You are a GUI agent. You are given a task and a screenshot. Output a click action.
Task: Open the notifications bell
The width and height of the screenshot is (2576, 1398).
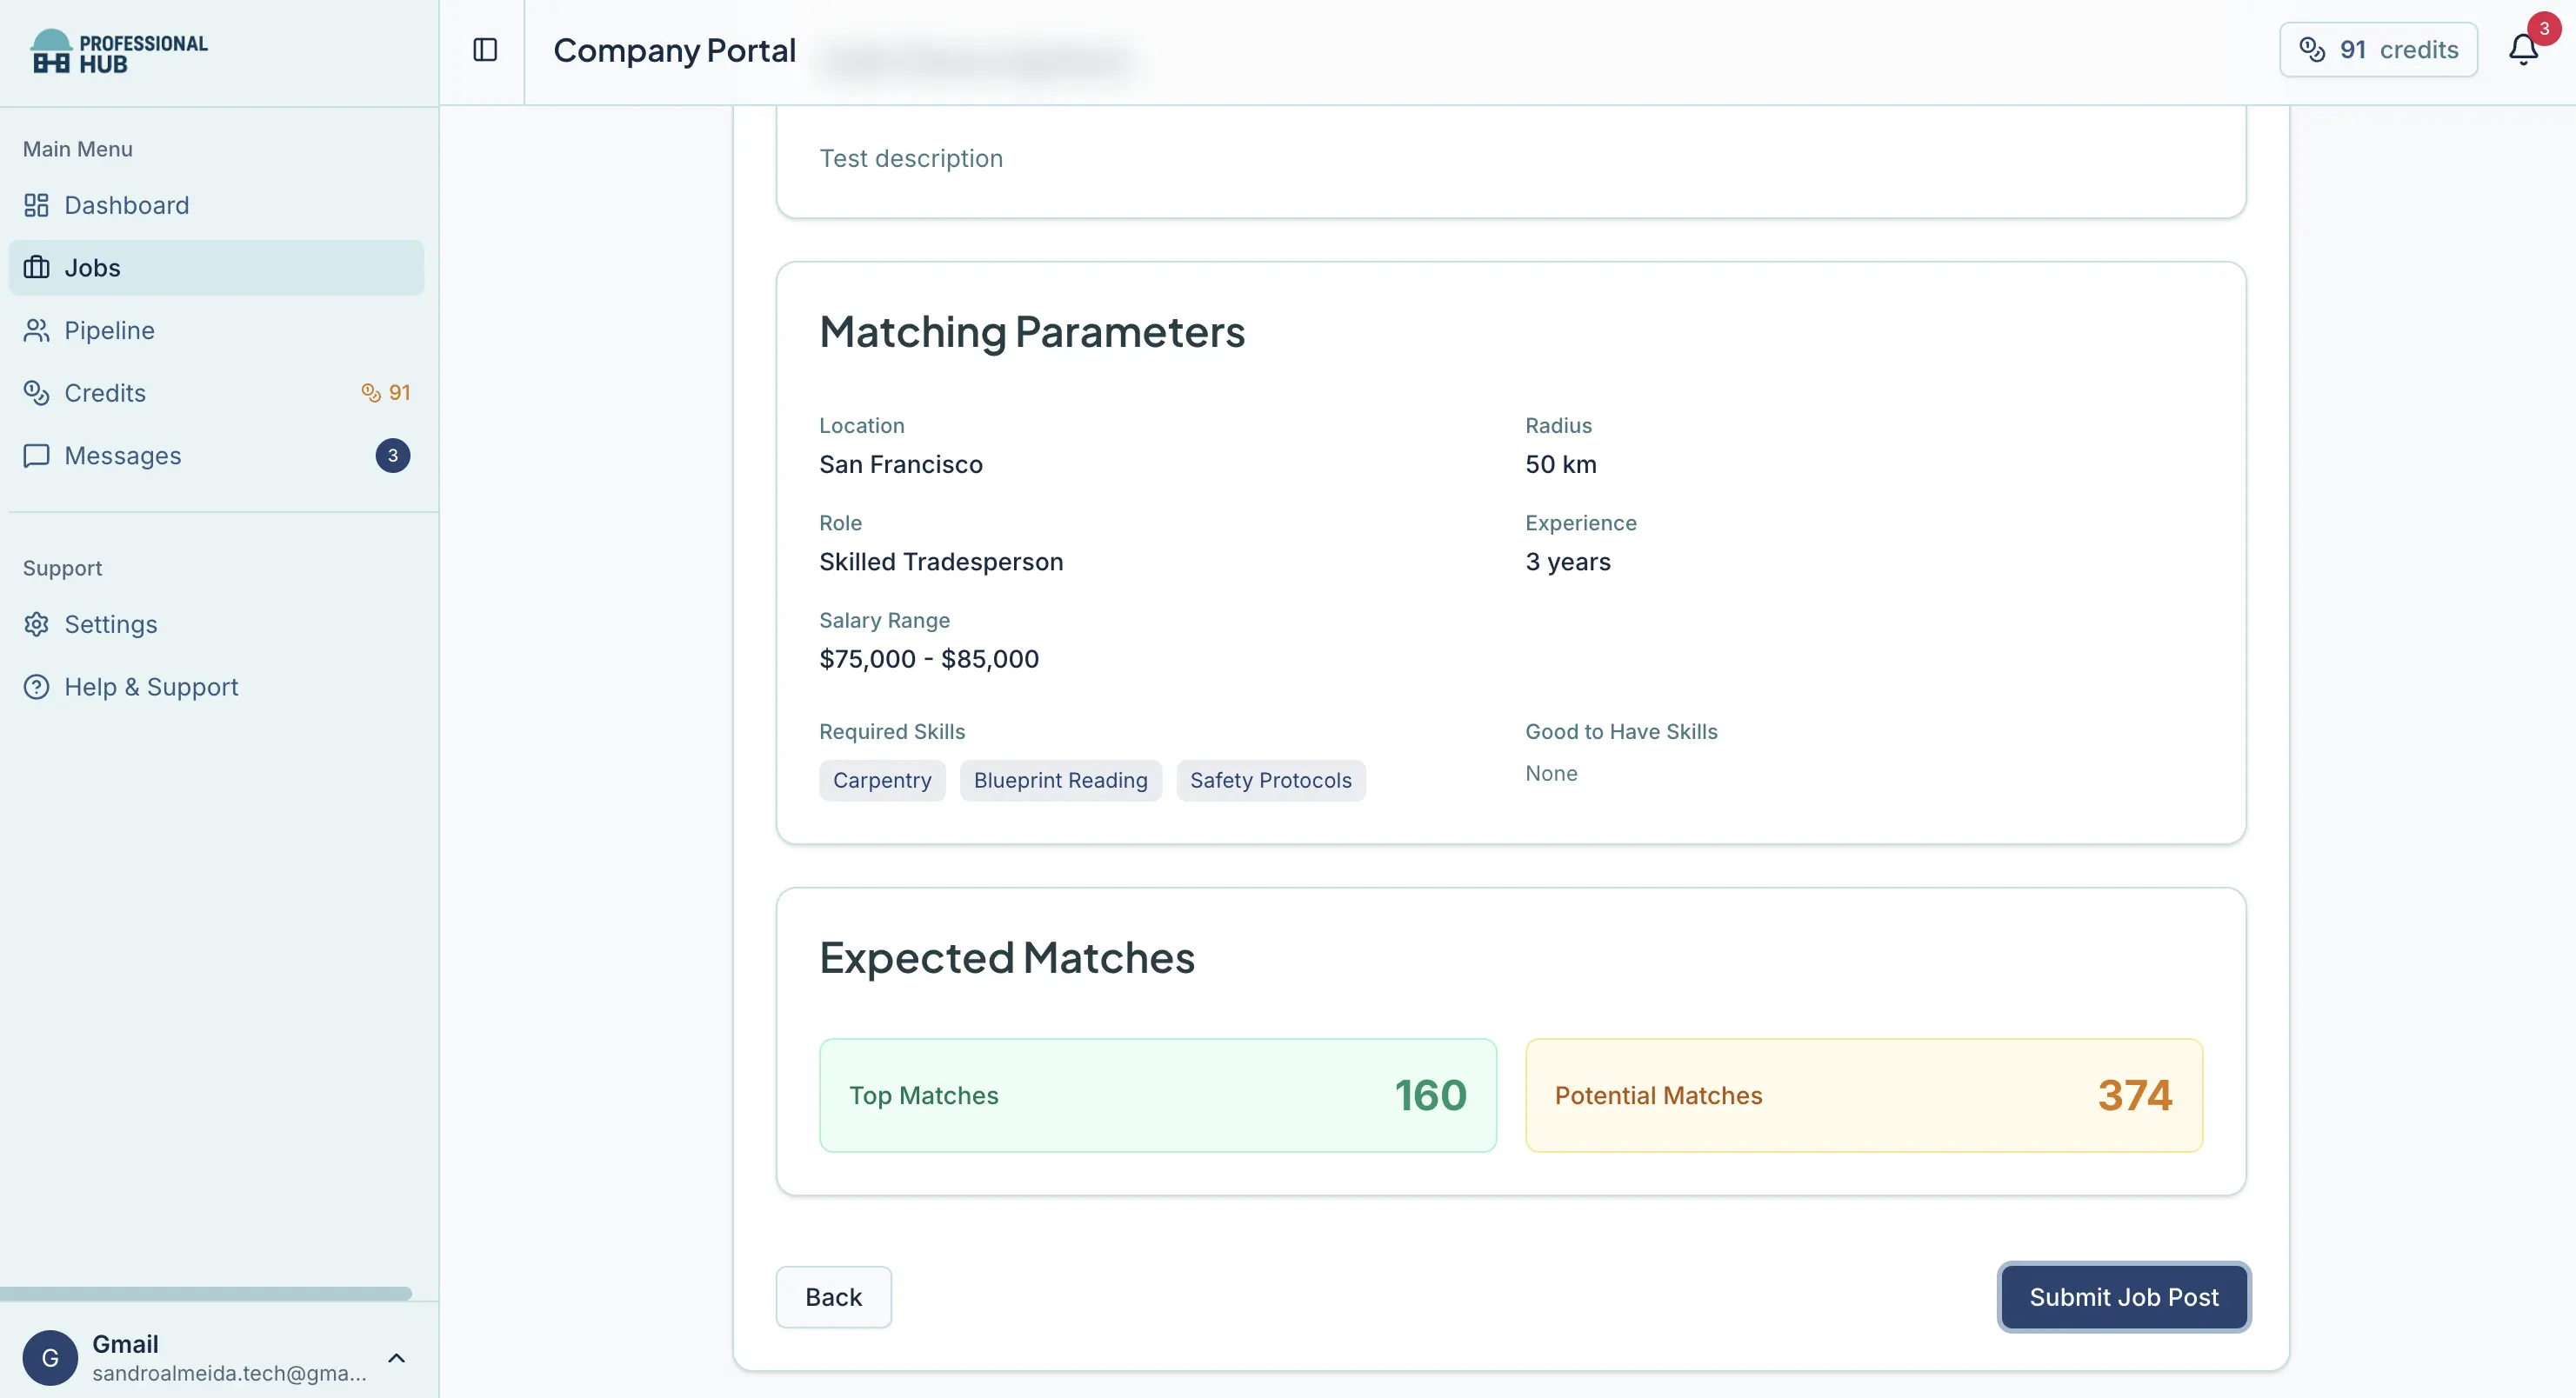pos(2523,50)
